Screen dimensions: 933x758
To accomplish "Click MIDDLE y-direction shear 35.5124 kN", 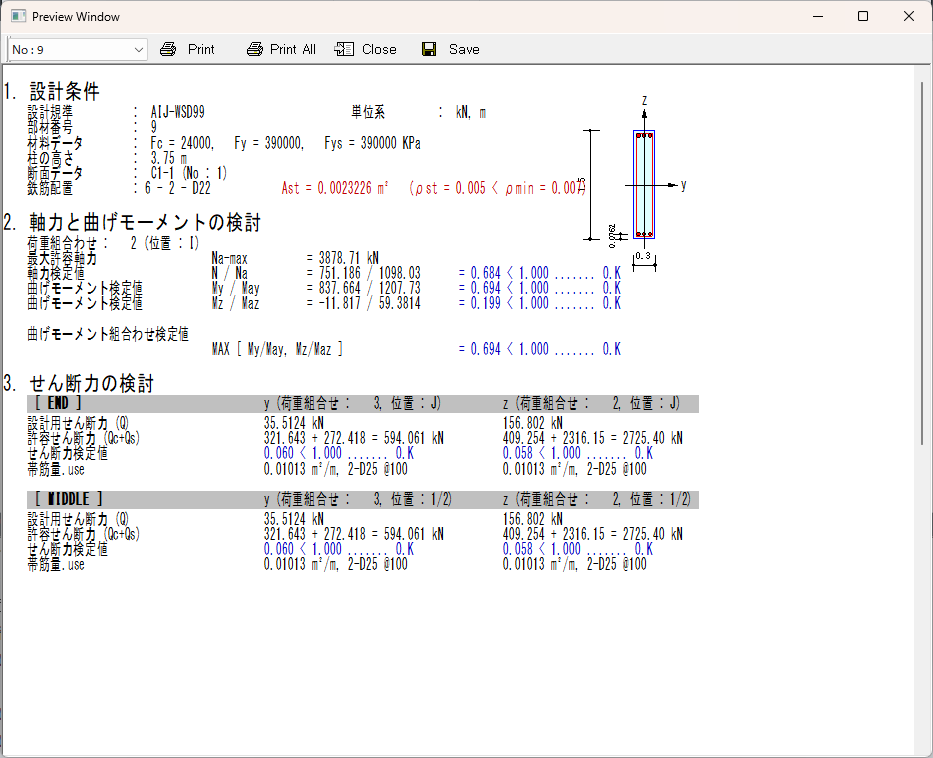I will pos(294,519).
